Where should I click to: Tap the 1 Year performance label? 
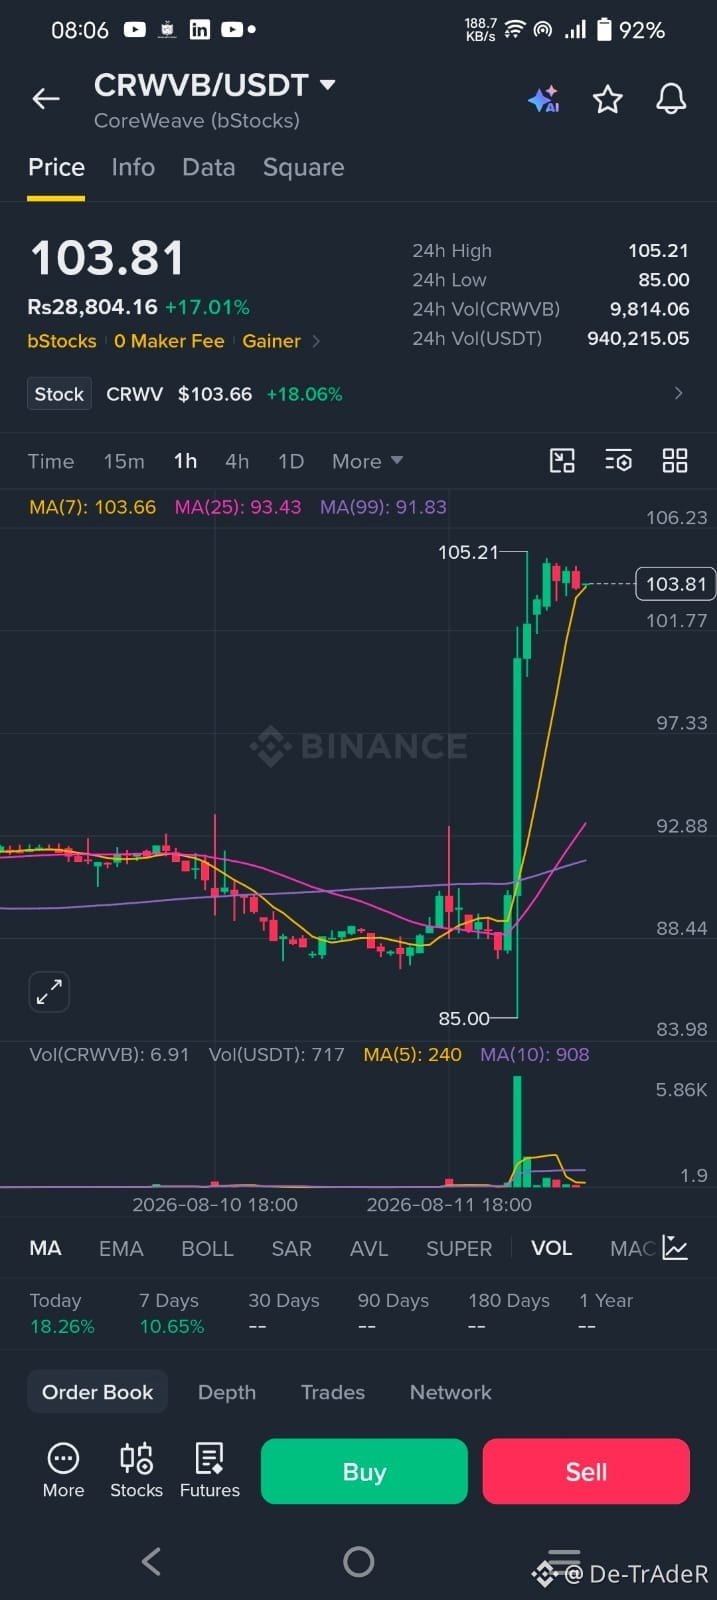point(606,1301)
